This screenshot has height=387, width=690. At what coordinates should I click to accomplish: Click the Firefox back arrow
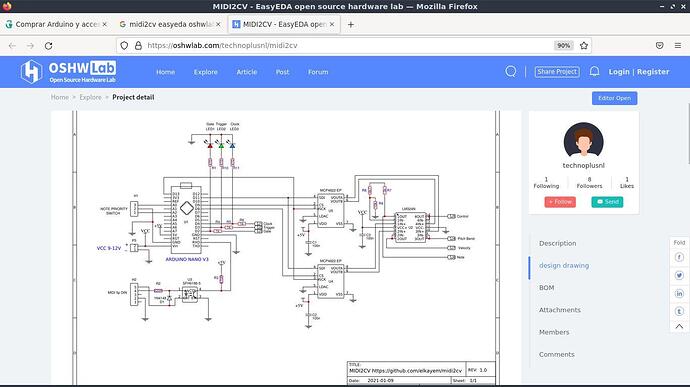point(12,45)
